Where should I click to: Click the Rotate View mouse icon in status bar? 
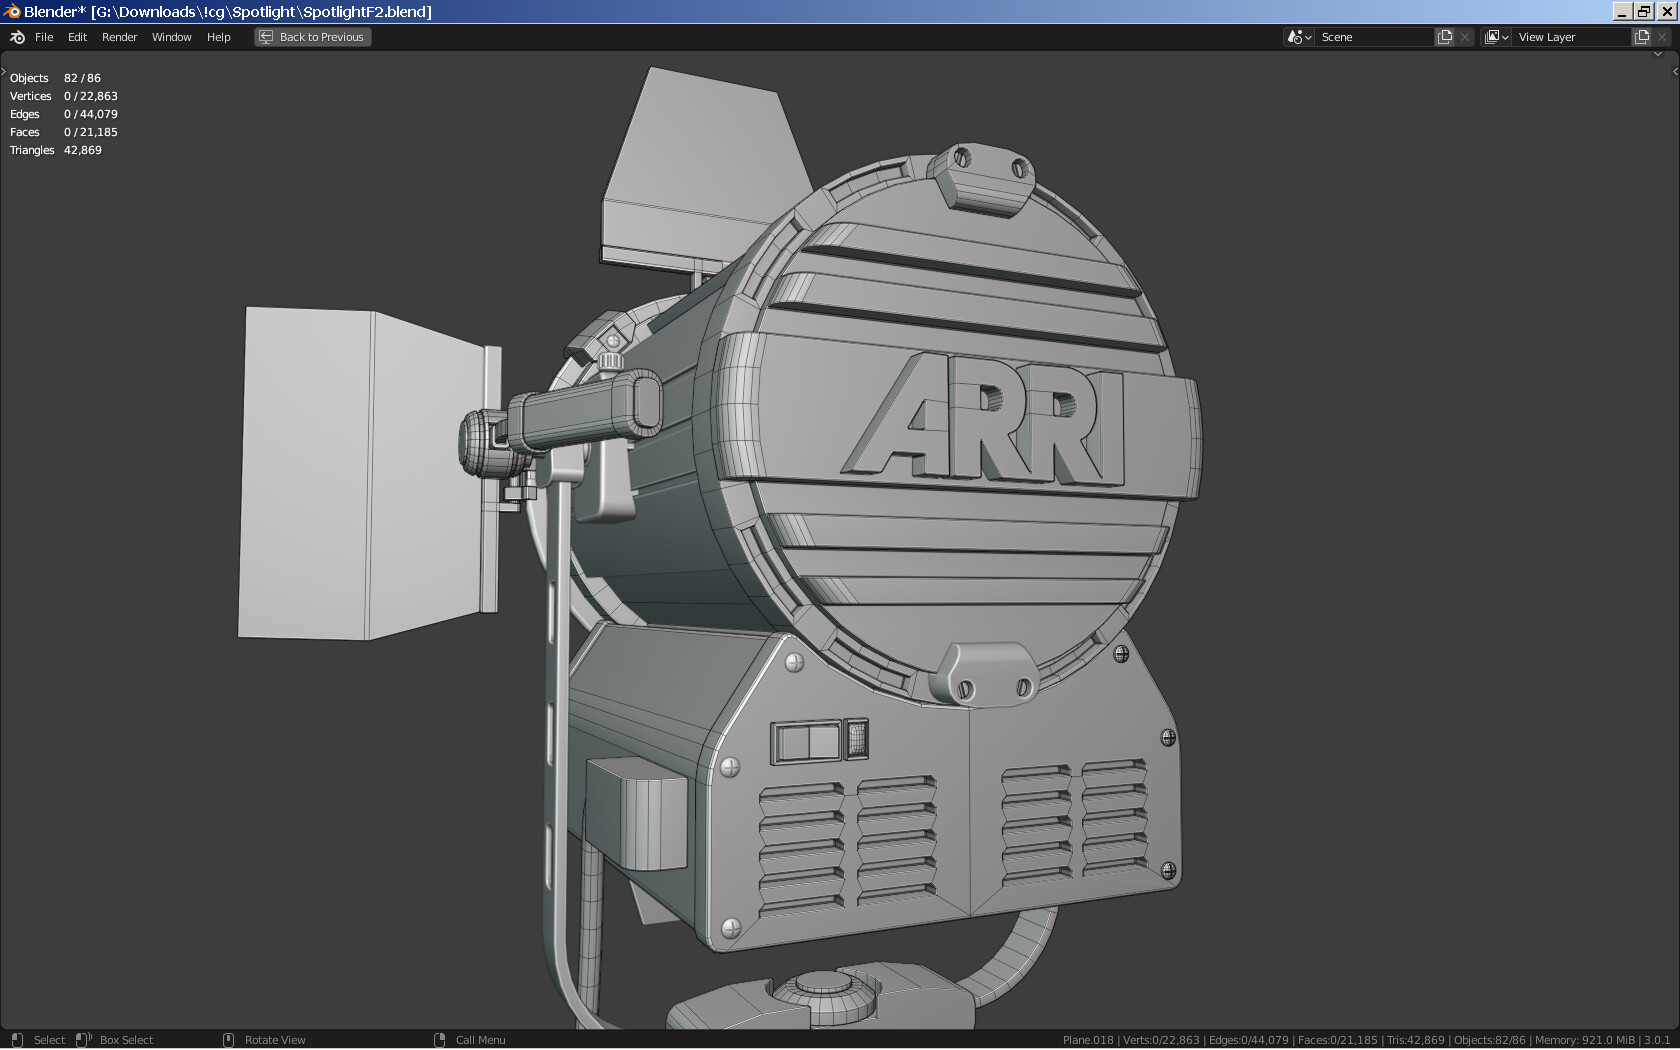pos(228,1040)
